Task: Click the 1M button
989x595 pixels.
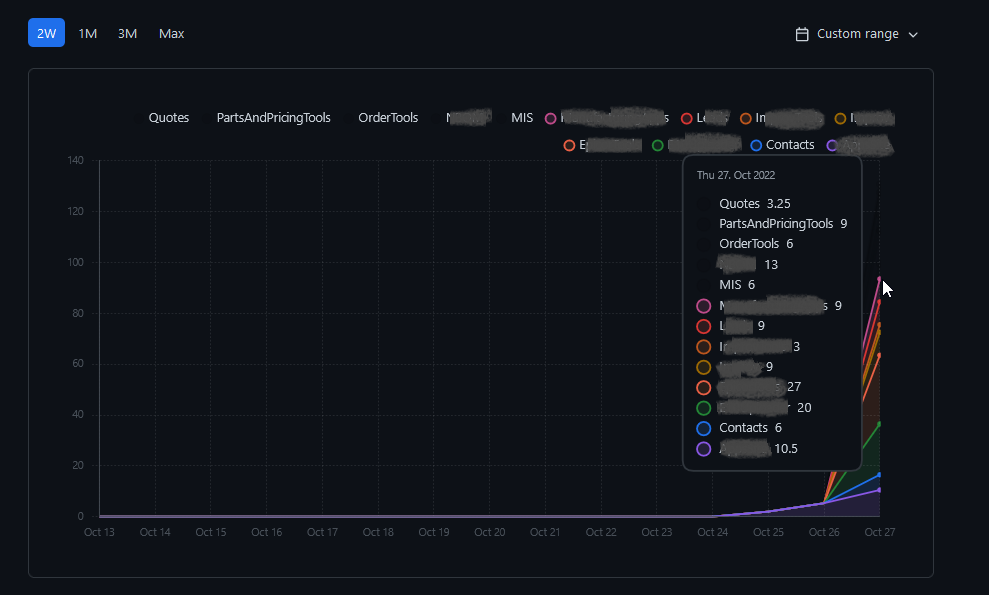Action: pos(87,33)
